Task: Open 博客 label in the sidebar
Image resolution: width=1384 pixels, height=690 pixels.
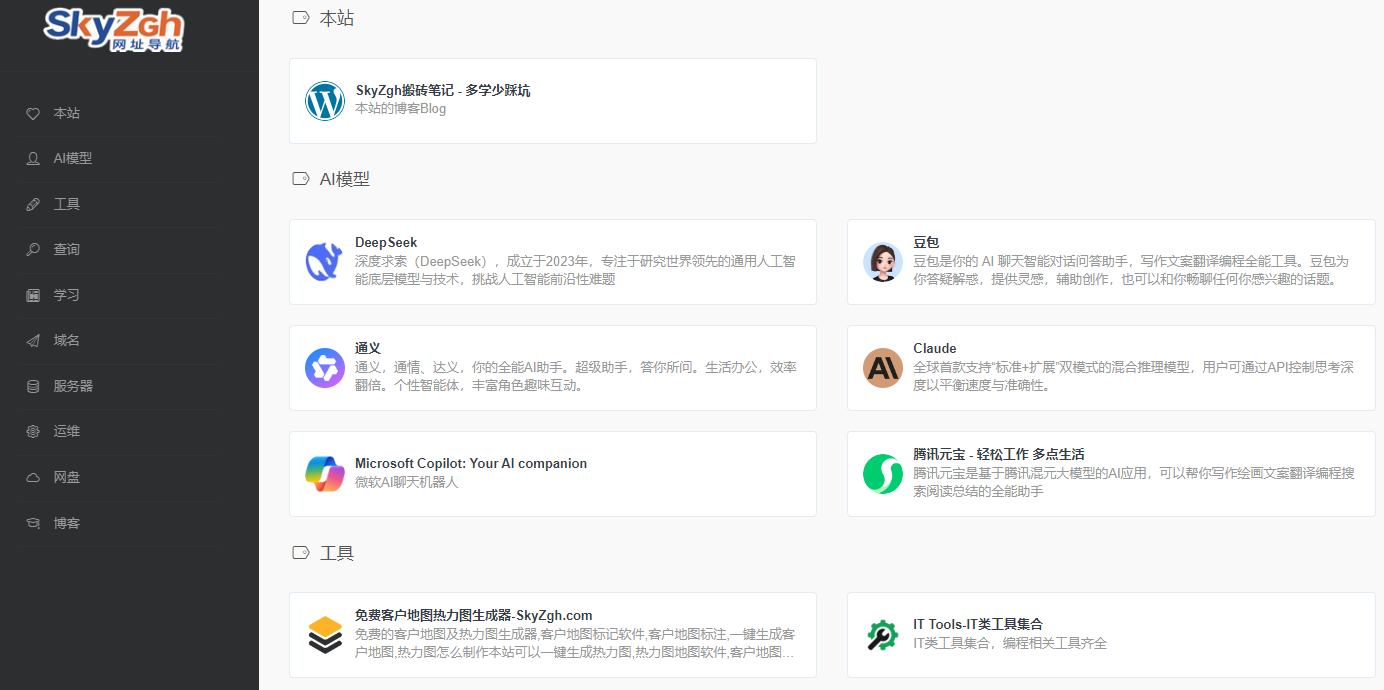Action: (x=67, y=522)
